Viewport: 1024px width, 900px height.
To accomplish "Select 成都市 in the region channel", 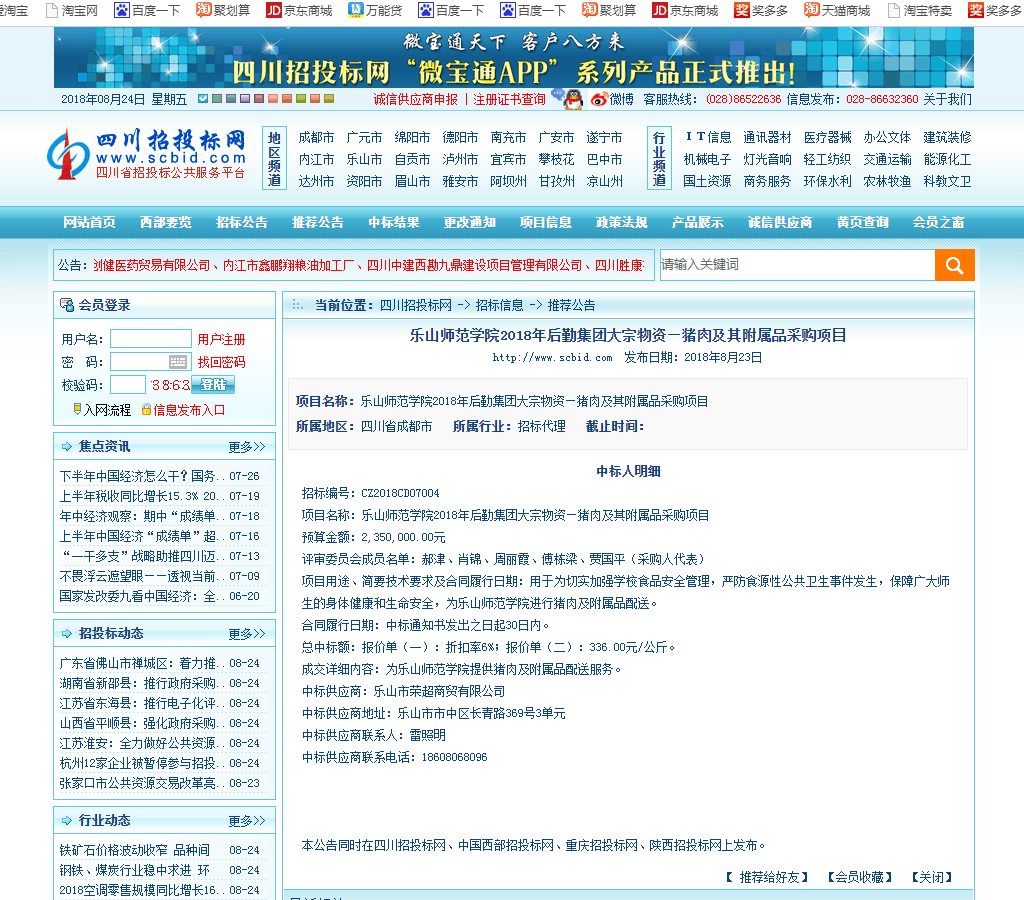I will point(316,138).
